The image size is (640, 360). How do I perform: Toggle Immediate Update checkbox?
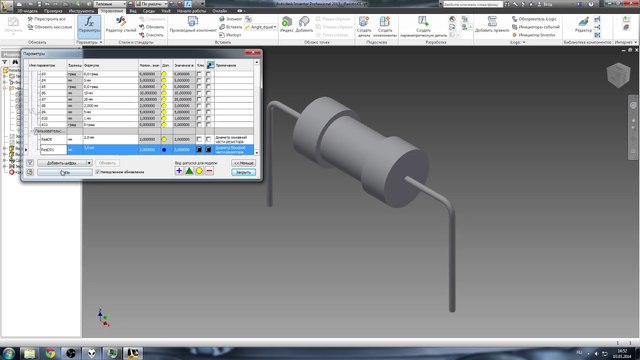[98, 172]
